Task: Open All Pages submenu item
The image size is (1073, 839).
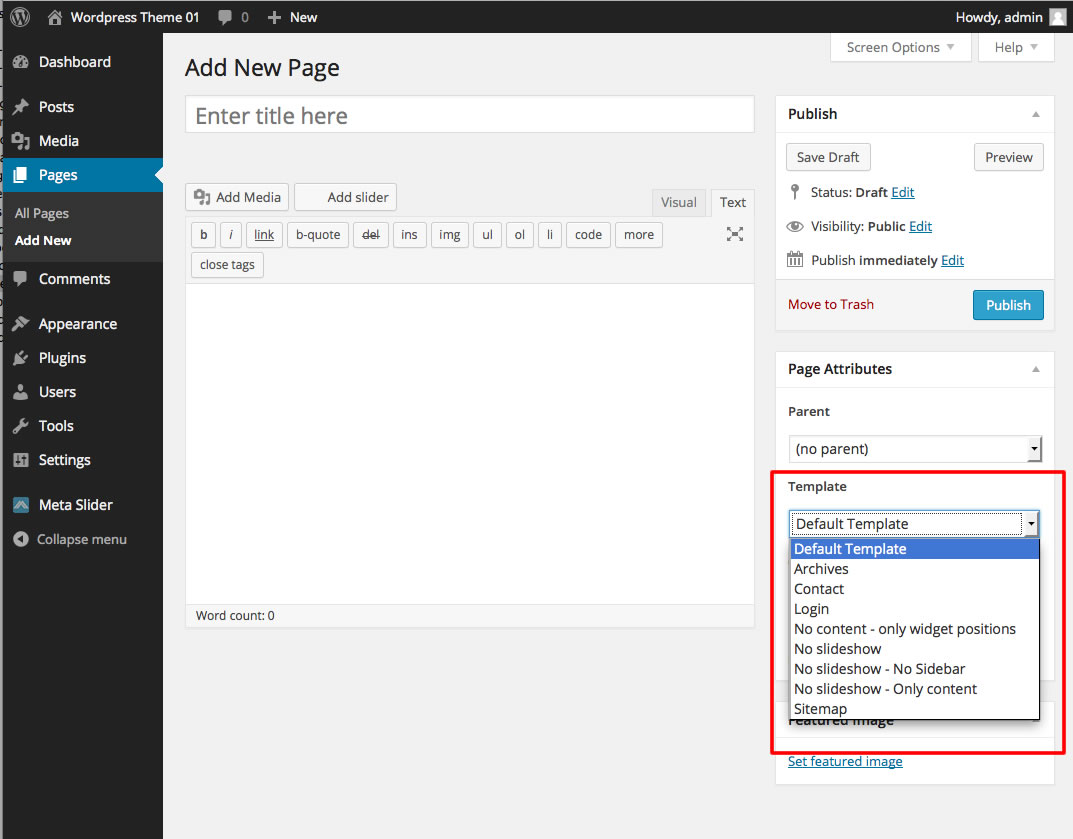Action: [x=42, y=213]
